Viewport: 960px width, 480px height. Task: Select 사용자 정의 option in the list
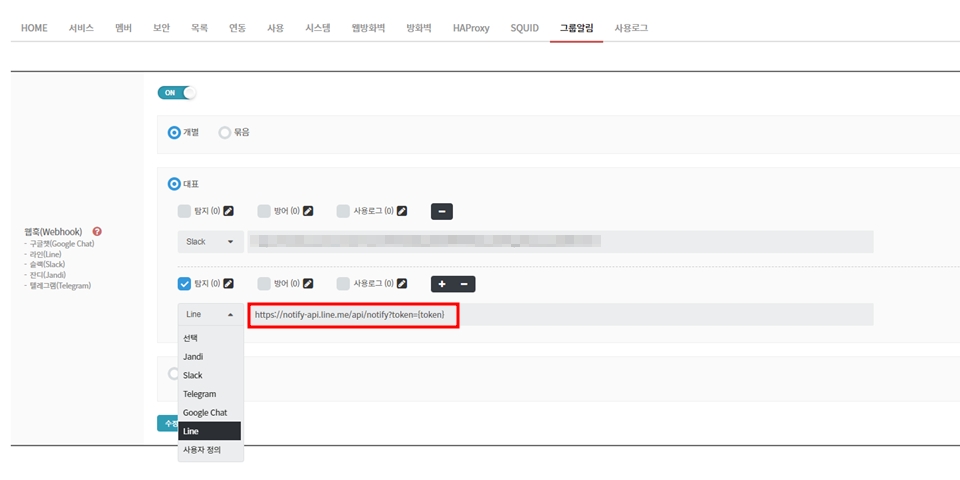pyautogui.click(x=202, y=450)
